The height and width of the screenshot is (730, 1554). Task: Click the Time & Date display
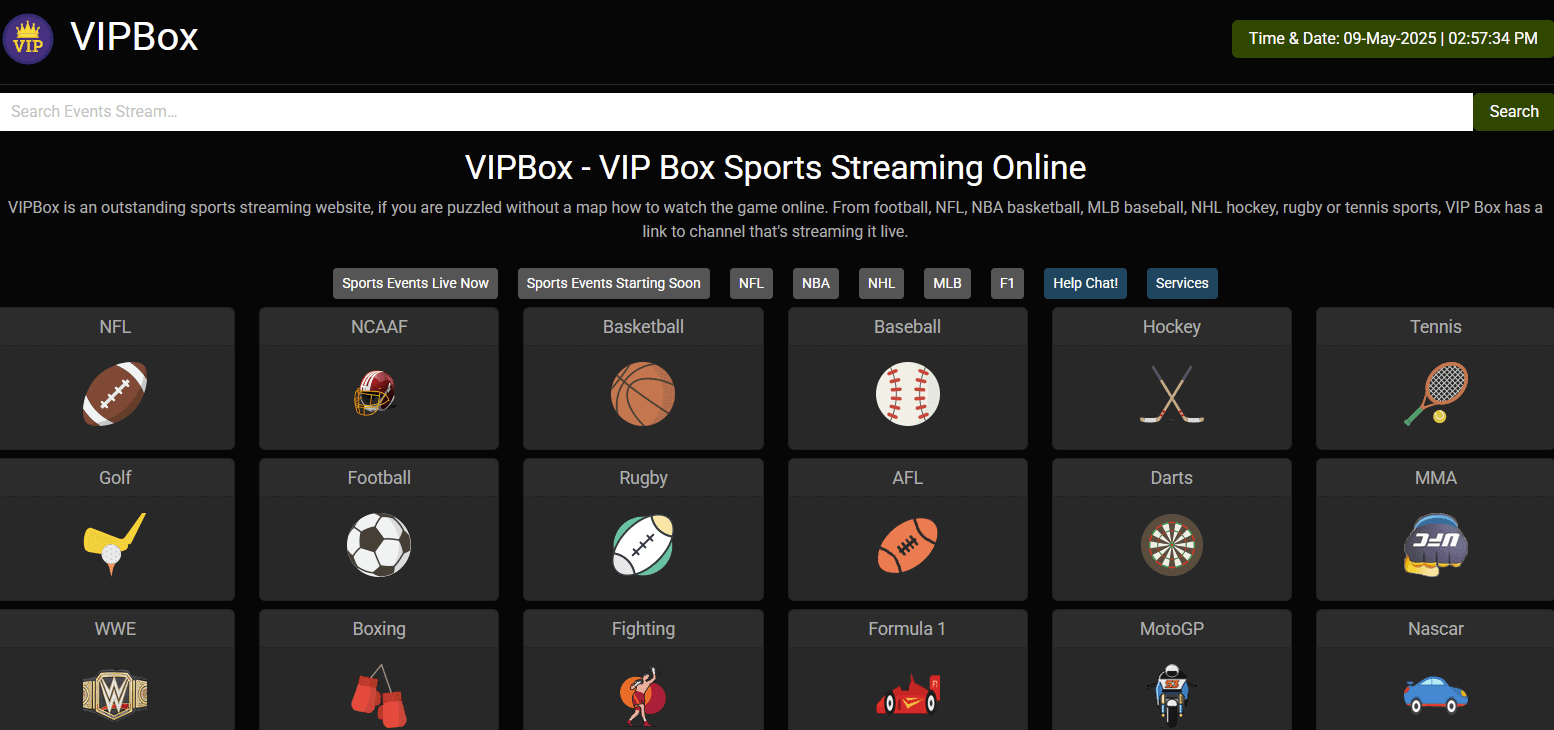[x=1393, y=39]
